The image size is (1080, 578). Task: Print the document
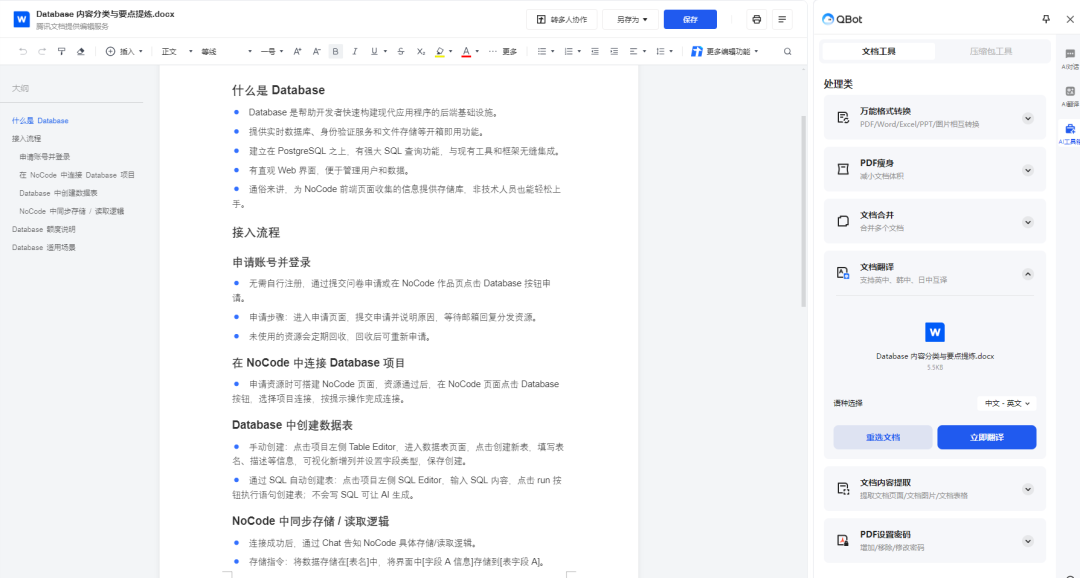pyautogui.click(x=756, y=19)
